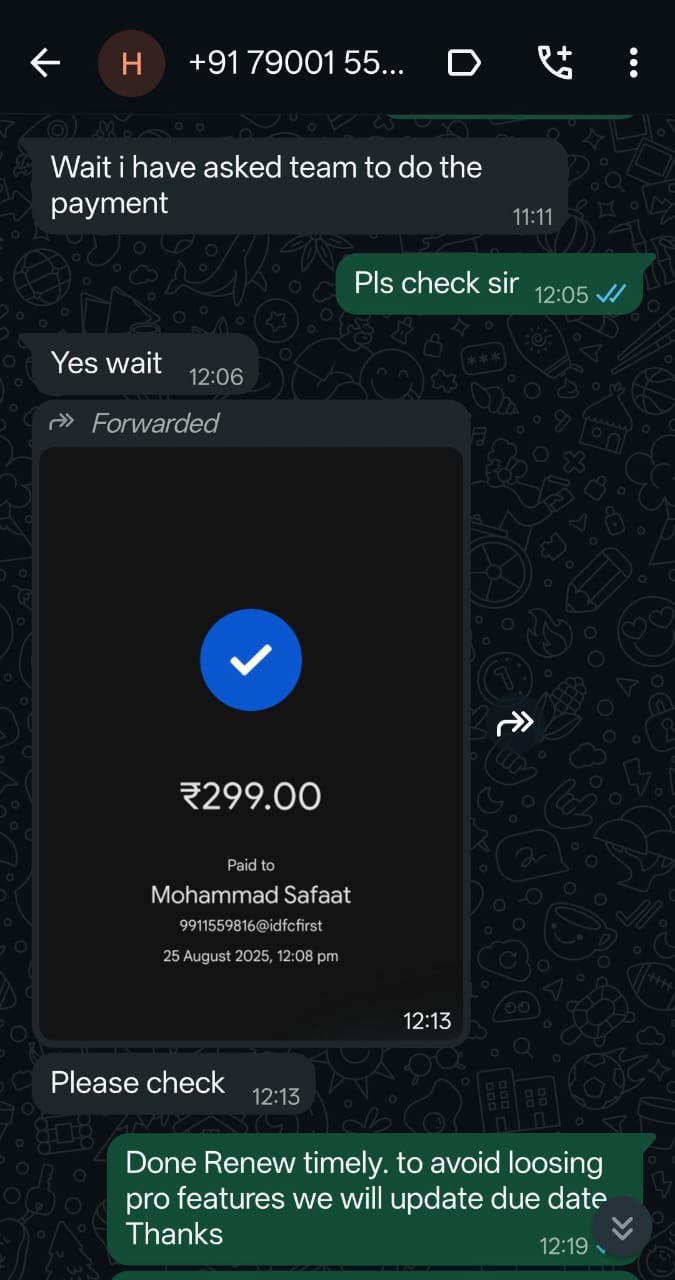The height and width of the screenshot is (1280, 675).
Task: Open the three-dot more options menu
Action: [633, 64]
